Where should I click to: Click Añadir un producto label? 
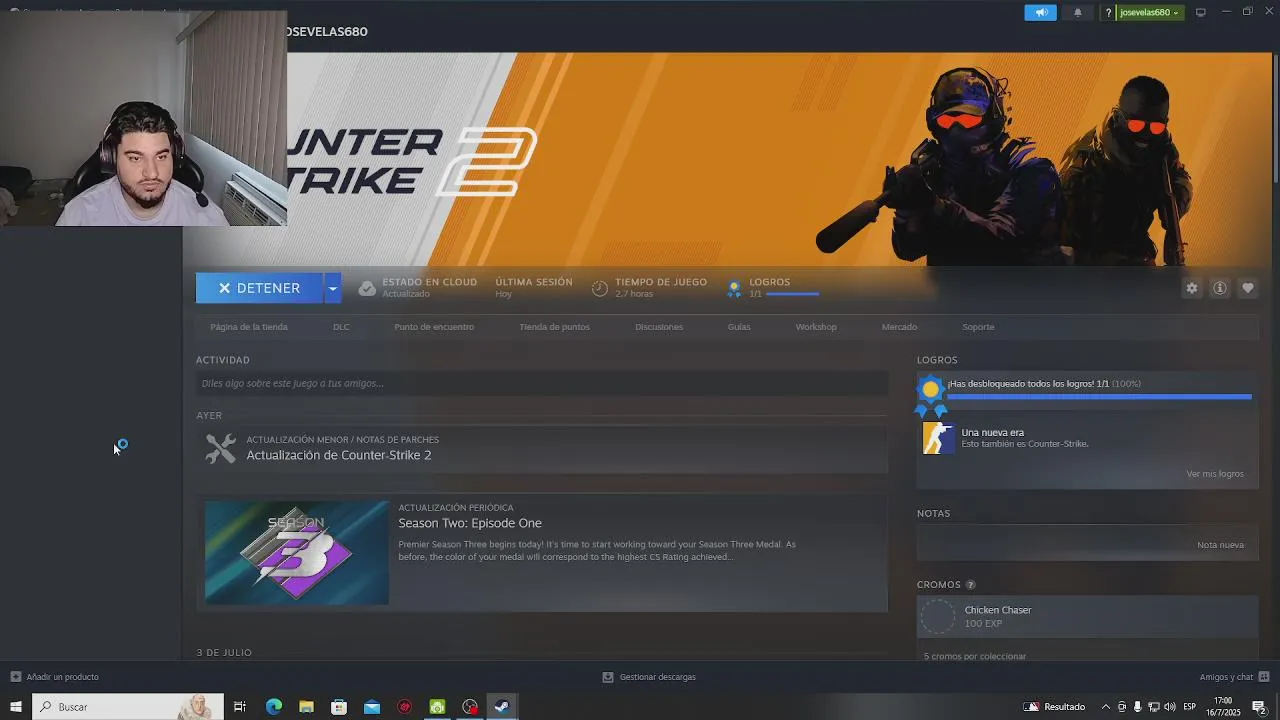(62, 677)
